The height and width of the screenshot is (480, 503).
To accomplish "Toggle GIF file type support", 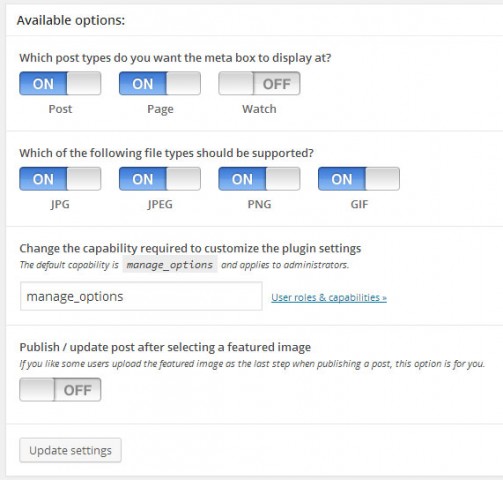I will (359, 179).
